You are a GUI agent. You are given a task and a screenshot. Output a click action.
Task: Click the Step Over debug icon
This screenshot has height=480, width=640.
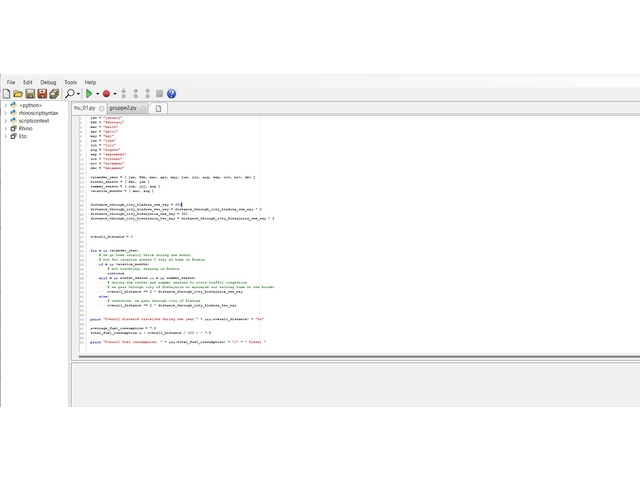(136, 94)
